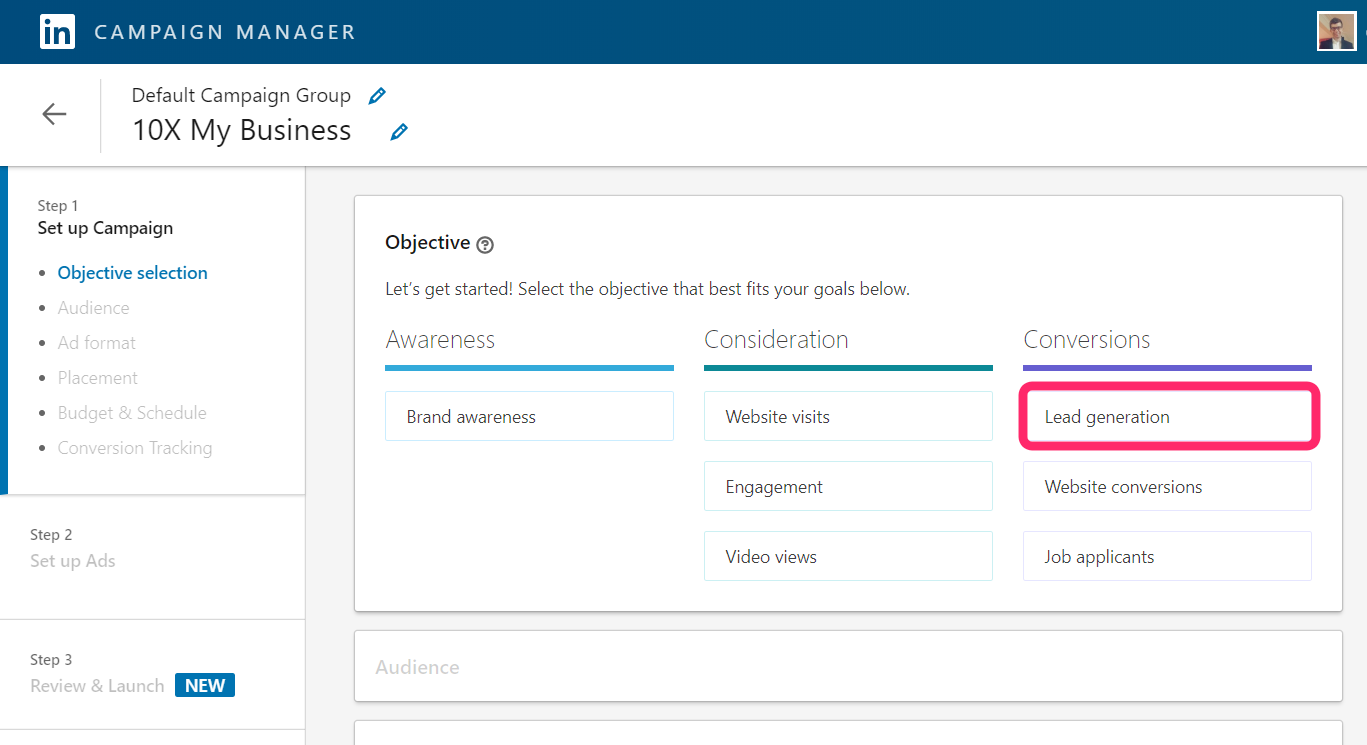This screenshot has width=1367, height=745.
Task: Edit the Default Campaign Group name via pencil icon
Action: tap(377, 94)
